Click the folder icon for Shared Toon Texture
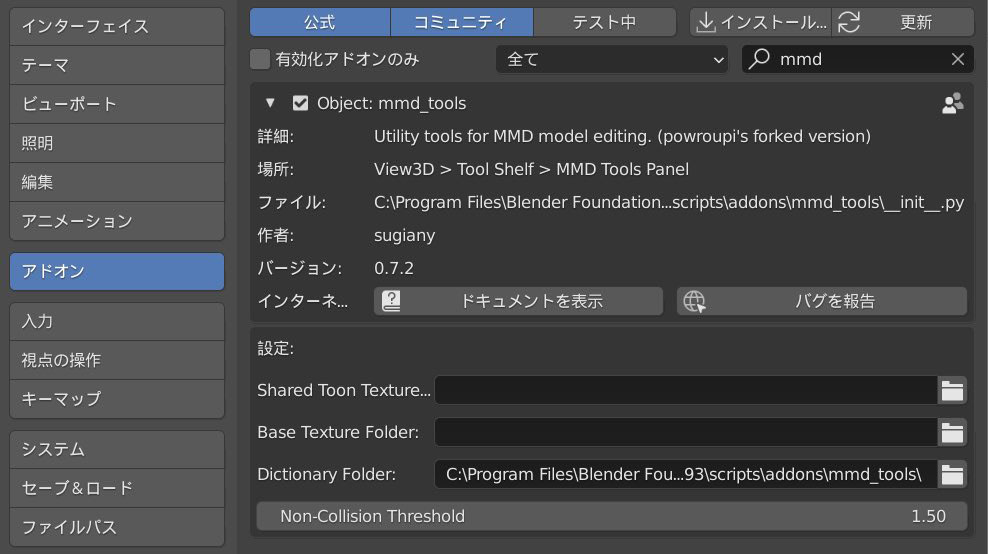The width and height of the screenshot is (988, 554). (x=952, y=391)
